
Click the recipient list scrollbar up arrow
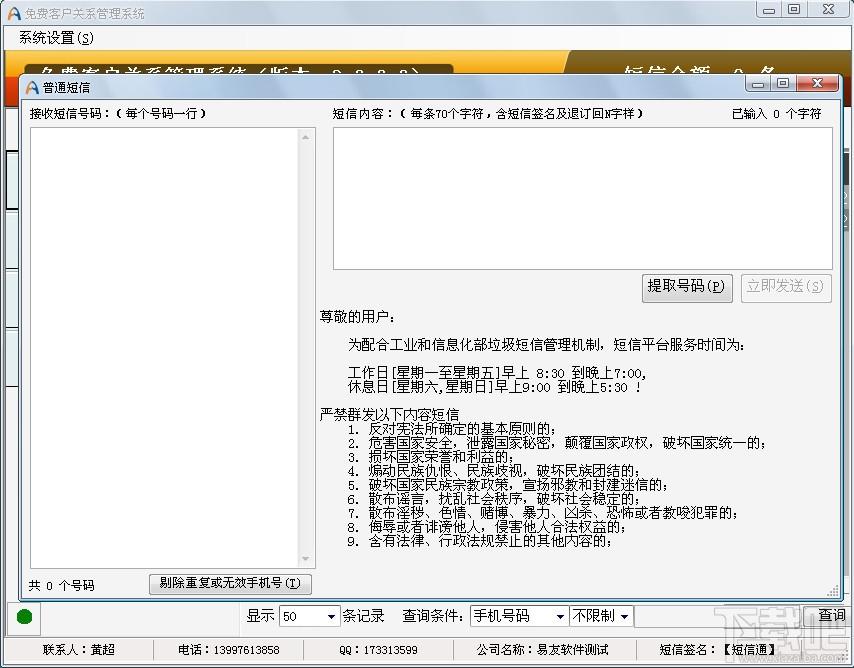coord(306,137)
